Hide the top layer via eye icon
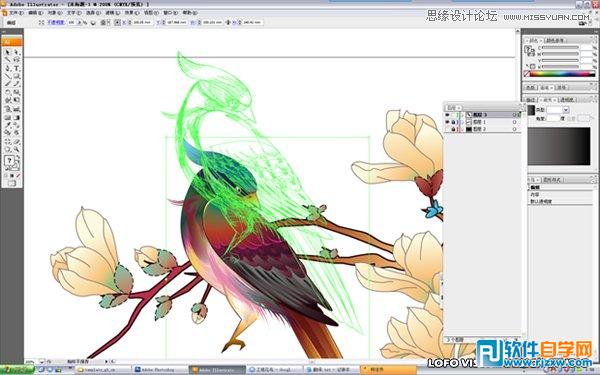This screenshot has width=600, height=375. [x=447, y=115]
